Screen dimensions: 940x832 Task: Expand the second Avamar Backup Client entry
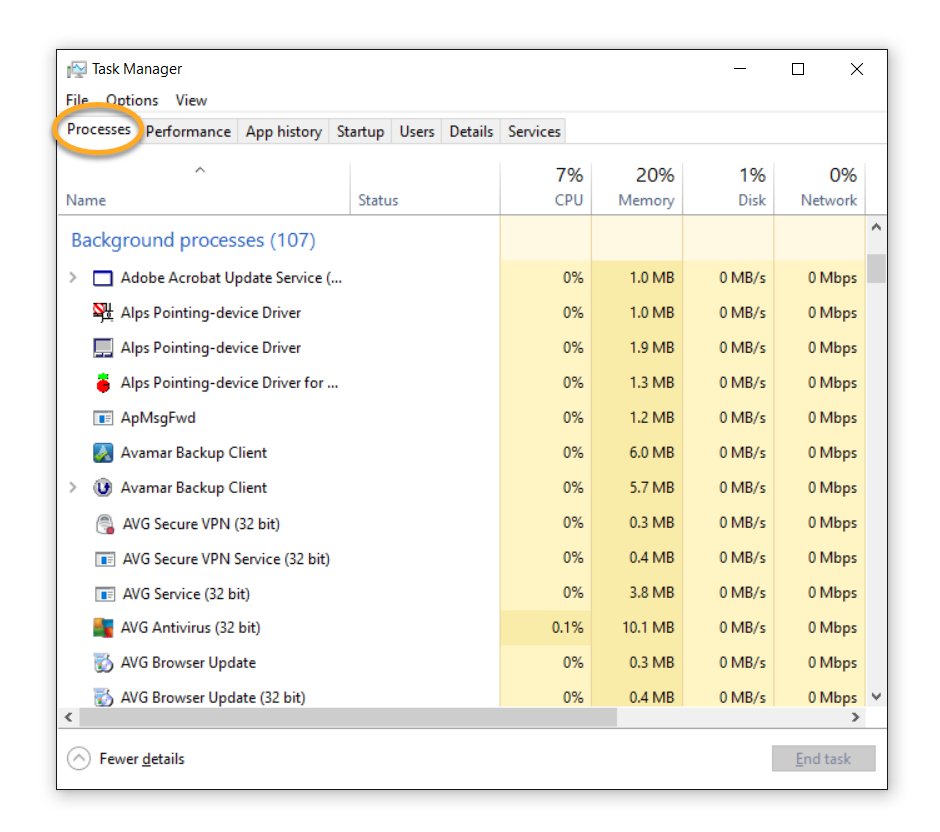click(73, 488)
